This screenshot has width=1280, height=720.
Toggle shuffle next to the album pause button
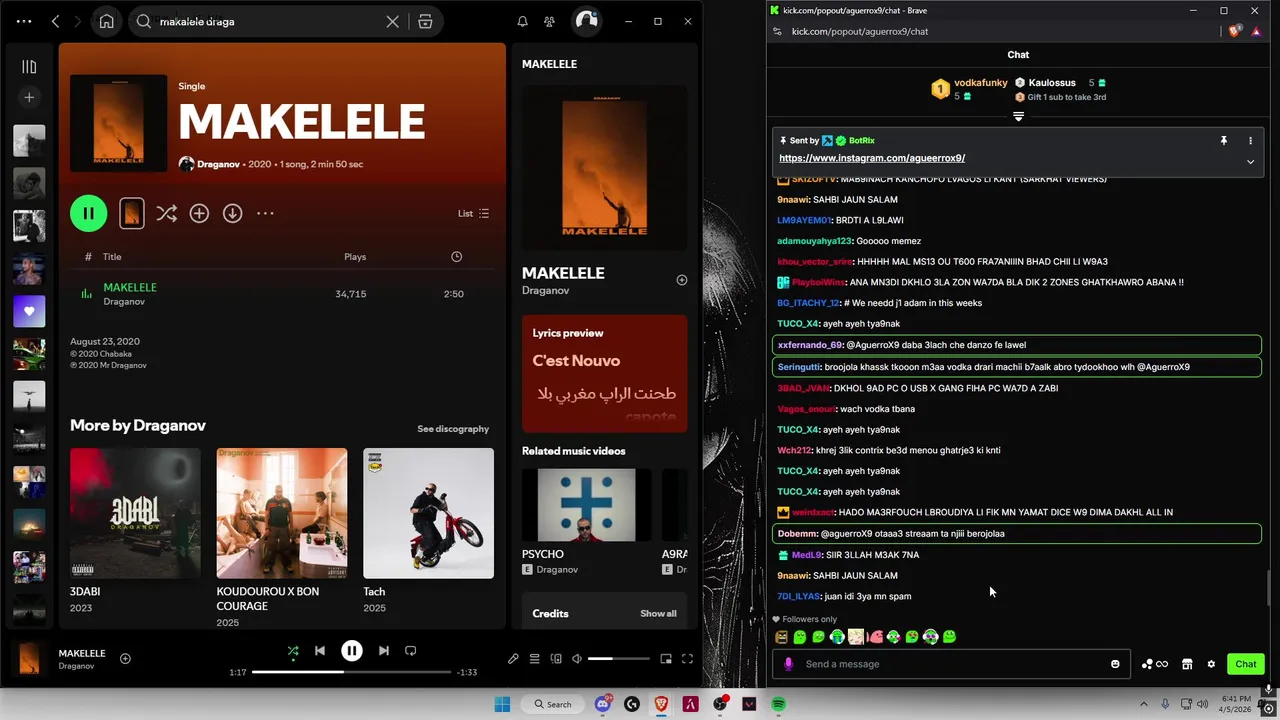tap(166, 213)
